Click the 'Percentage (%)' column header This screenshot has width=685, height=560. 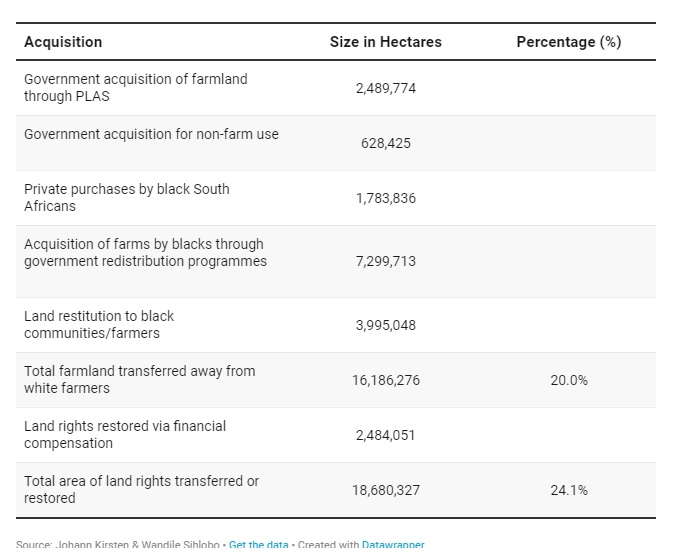click(x=568, y=42)
